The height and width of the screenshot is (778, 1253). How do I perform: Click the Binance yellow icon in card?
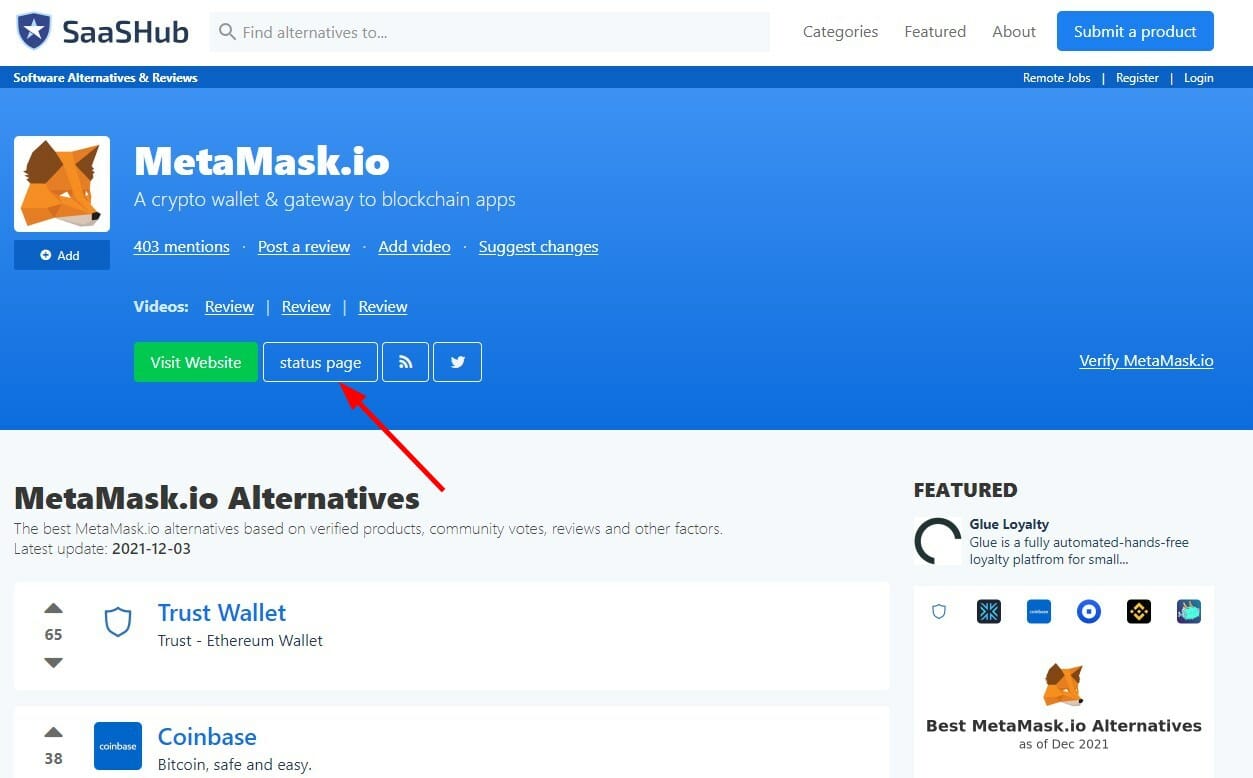1139,611
